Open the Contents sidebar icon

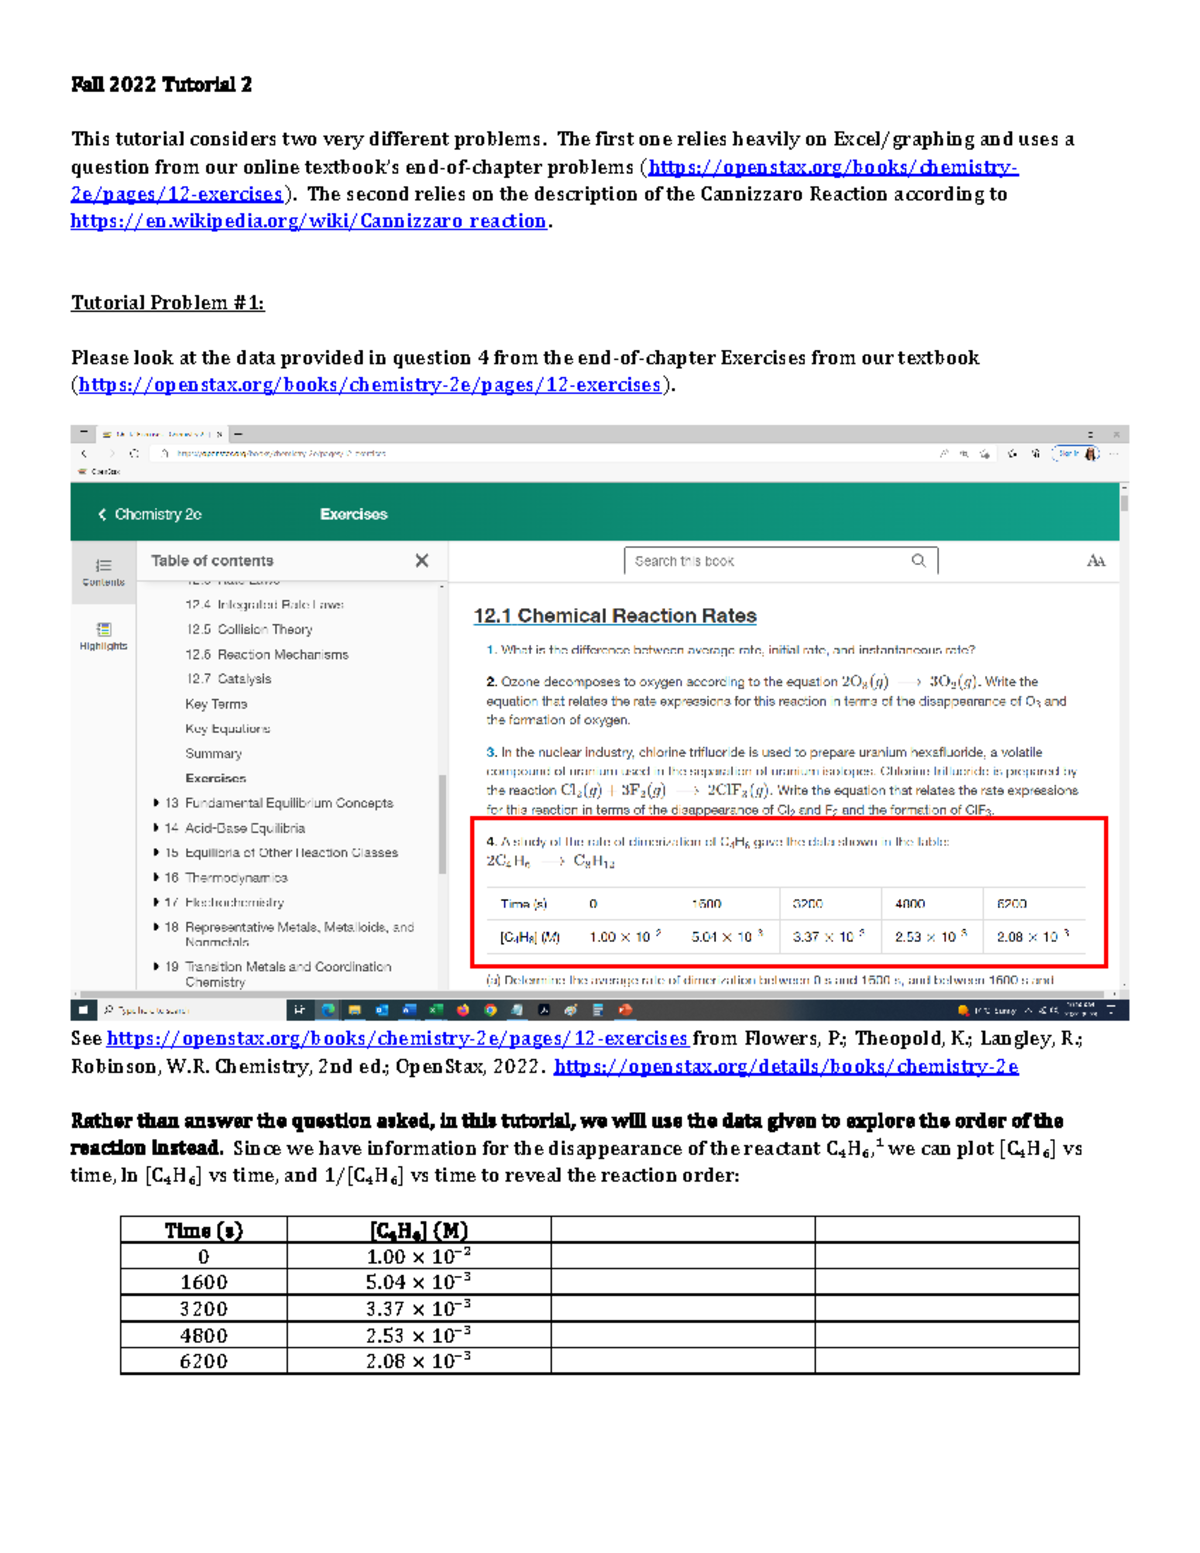103,570
